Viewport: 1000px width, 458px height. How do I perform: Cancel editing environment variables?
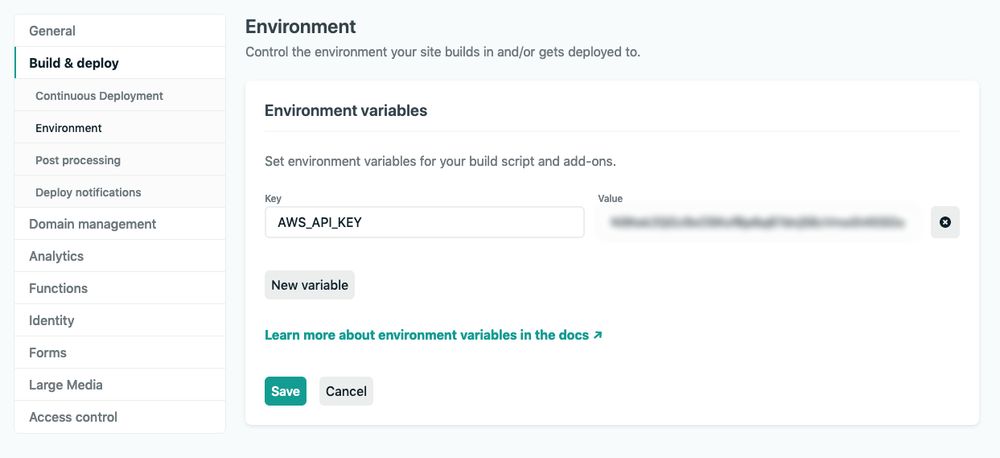click(x=346, y=391)
